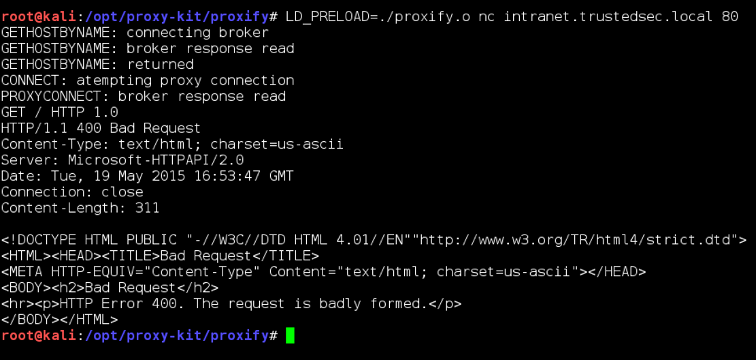The width and height of the screenshot is (756, 360).
Task: Click the 'GETHOSTBYNAME: connecting broker' line
Action: click(135, 33)
